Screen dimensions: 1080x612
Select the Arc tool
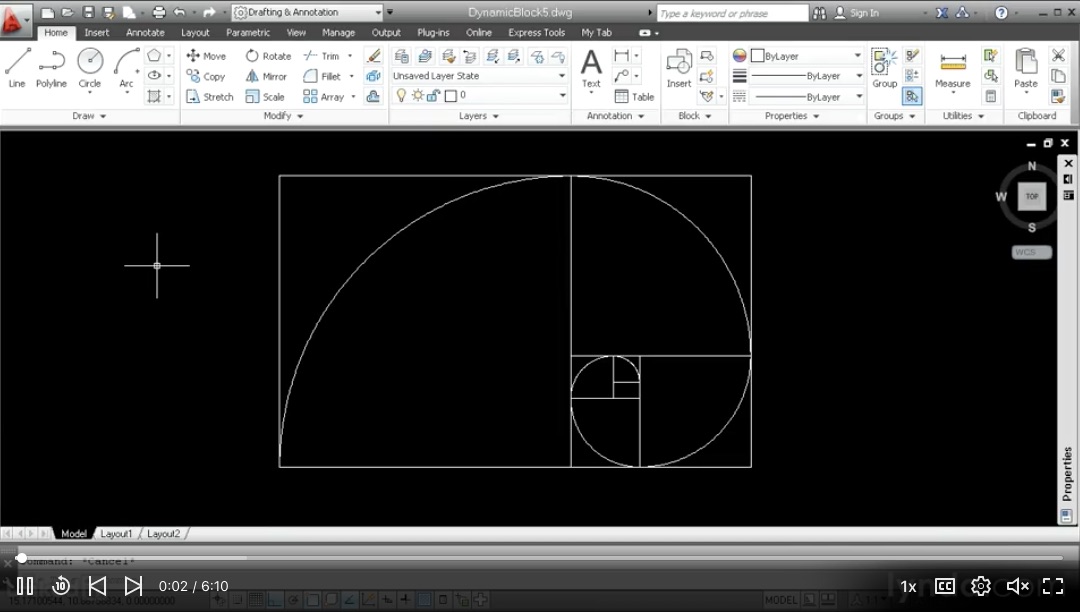(x=126, y=68)
